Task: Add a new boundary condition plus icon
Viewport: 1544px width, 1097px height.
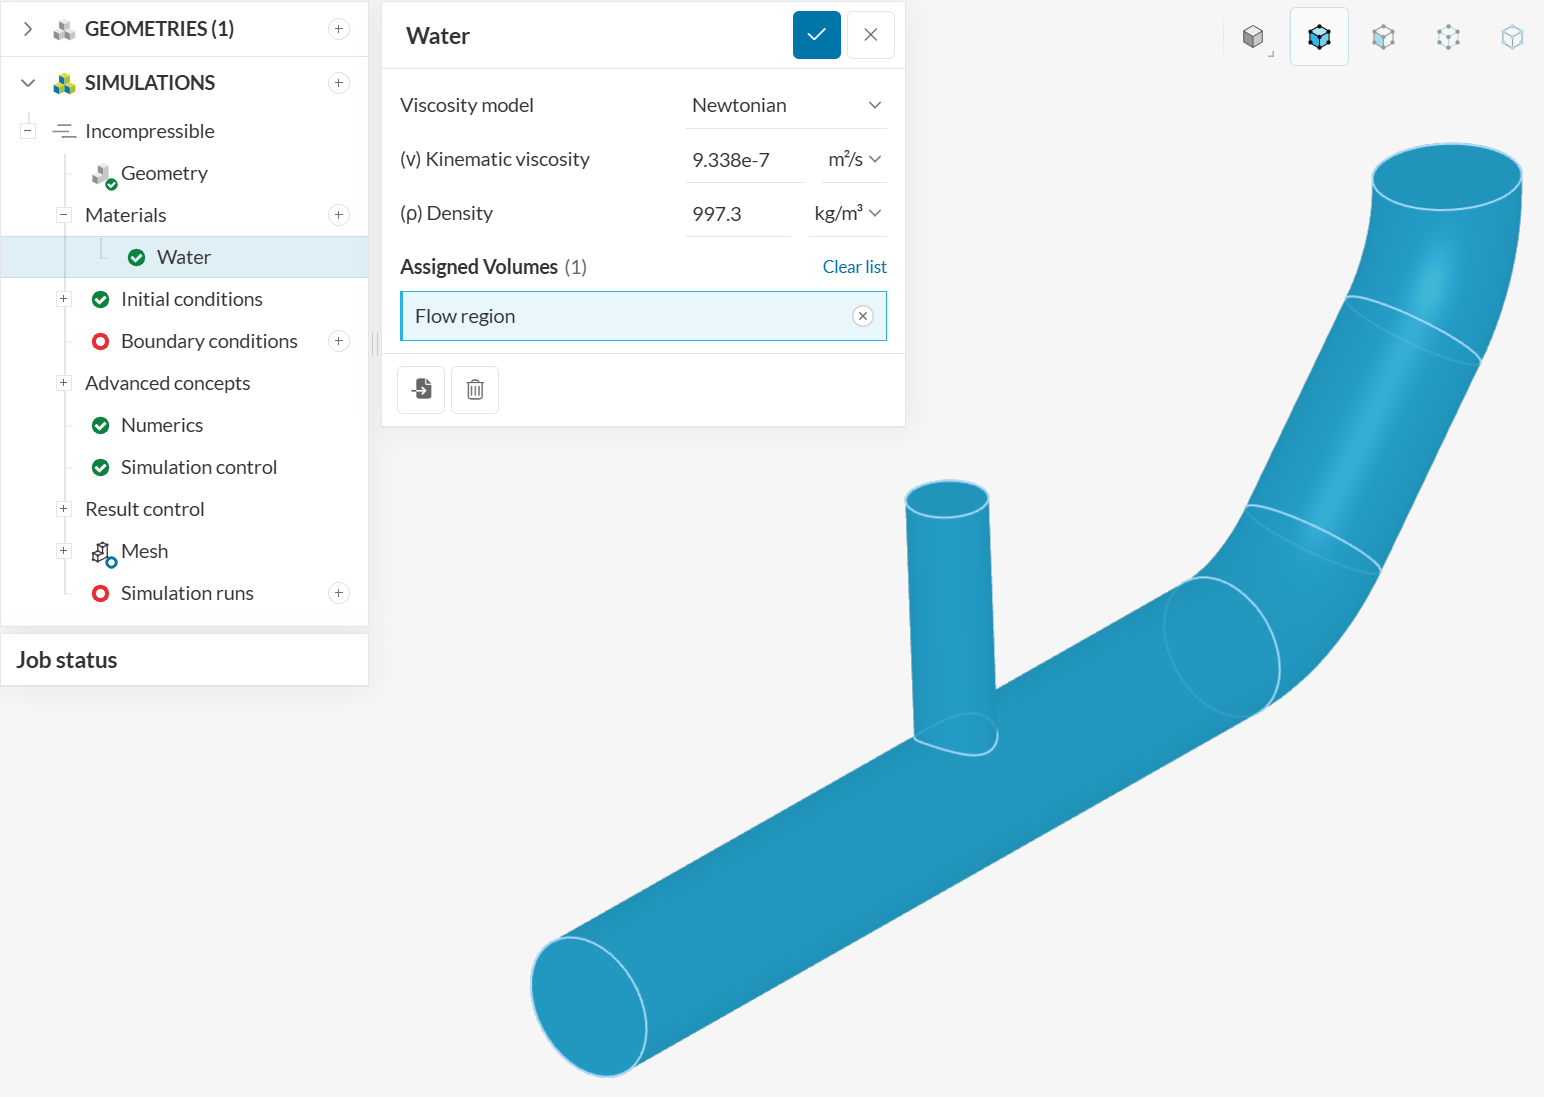Action: tap(339, 341)
